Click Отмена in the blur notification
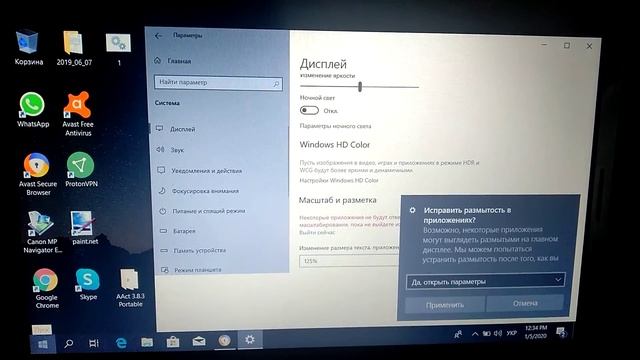The image size is (640, 360). click(525, 303)
